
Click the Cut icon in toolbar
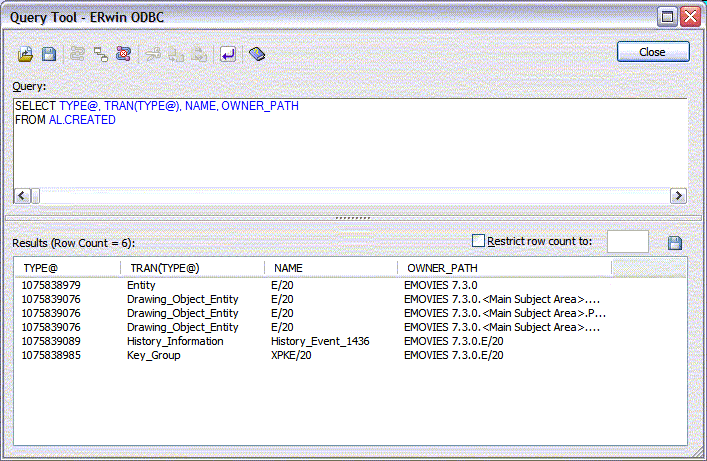coord(153,54)
